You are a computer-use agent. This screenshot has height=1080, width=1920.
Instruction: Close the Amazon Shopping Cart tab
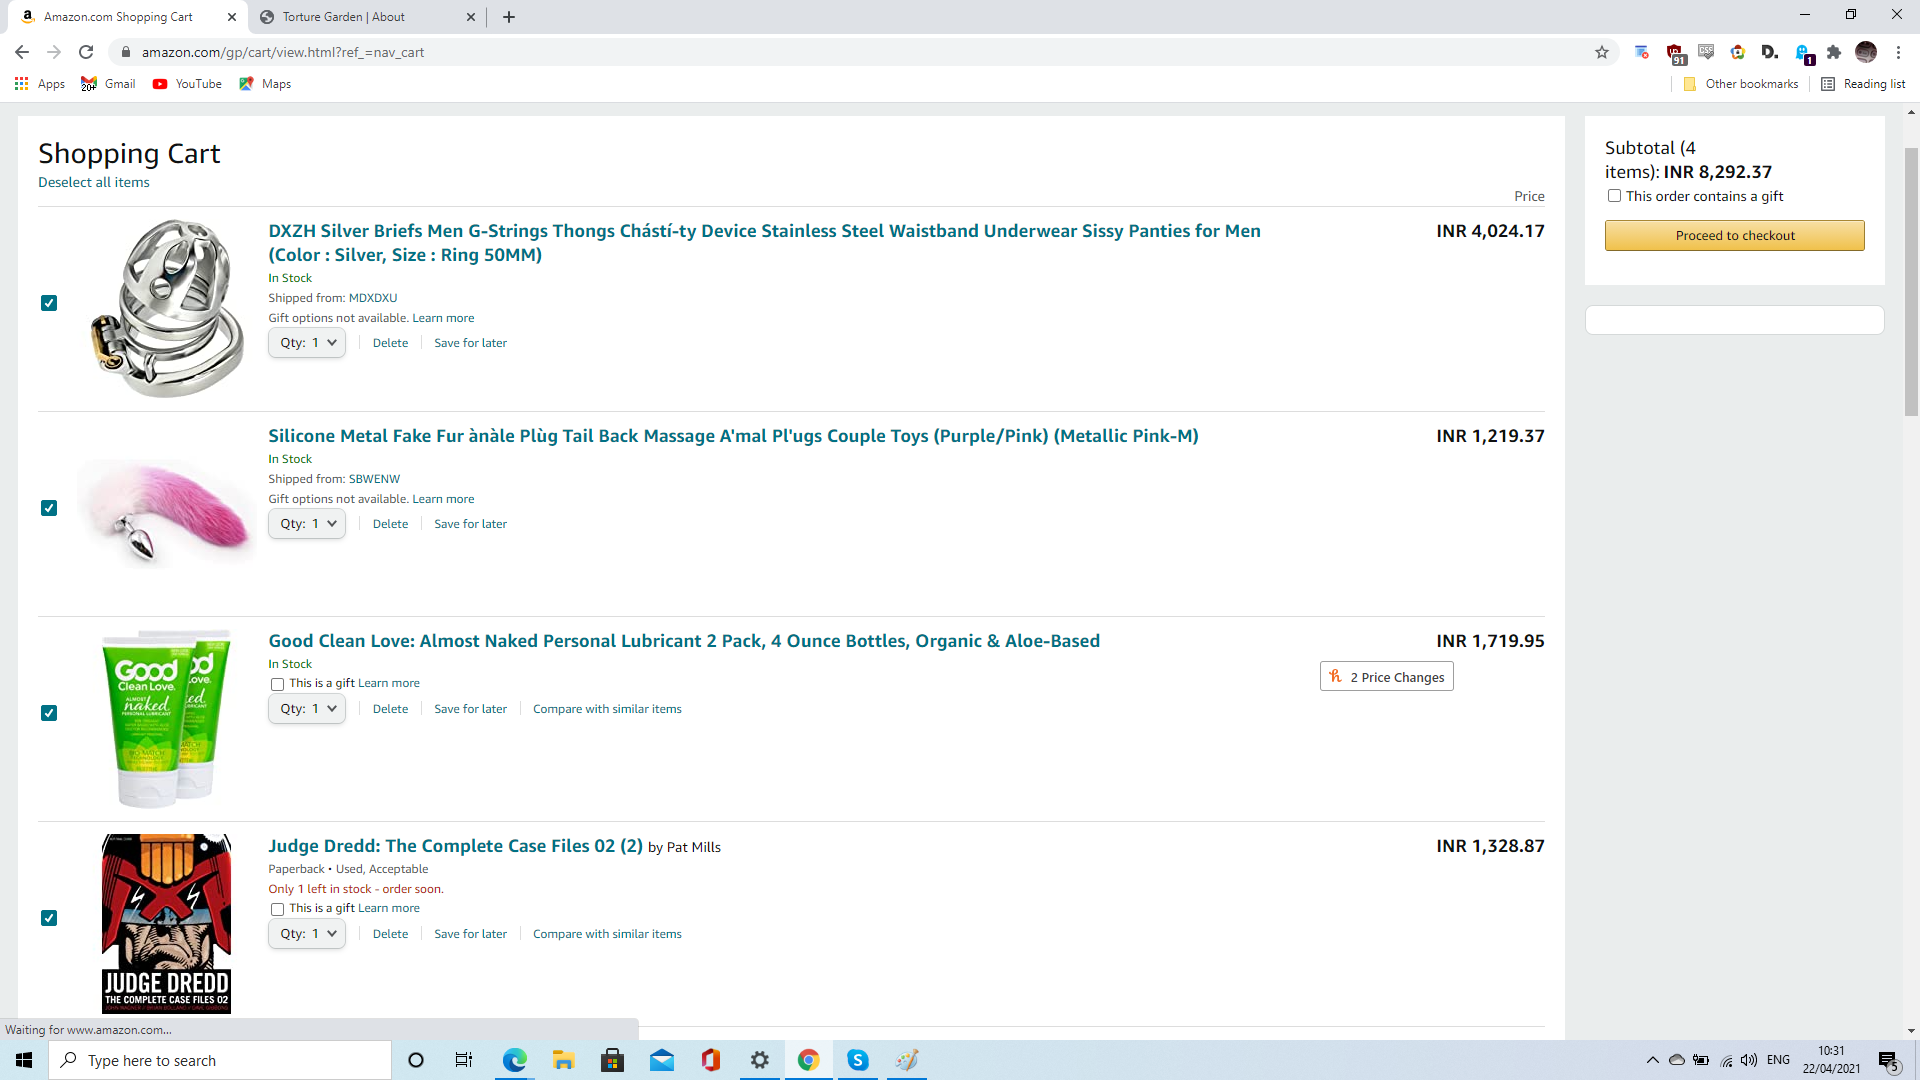[232, 17]
